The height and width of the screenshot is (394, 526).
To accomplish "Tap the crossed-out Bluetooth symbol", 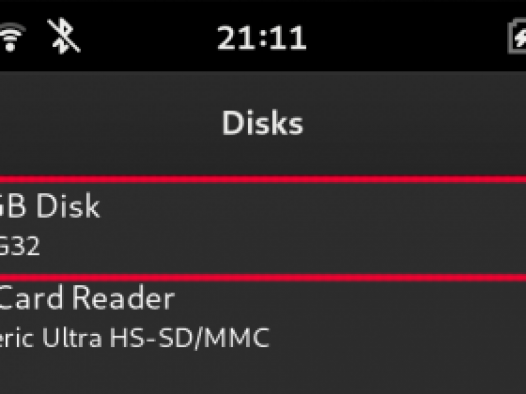I will 64,37.
